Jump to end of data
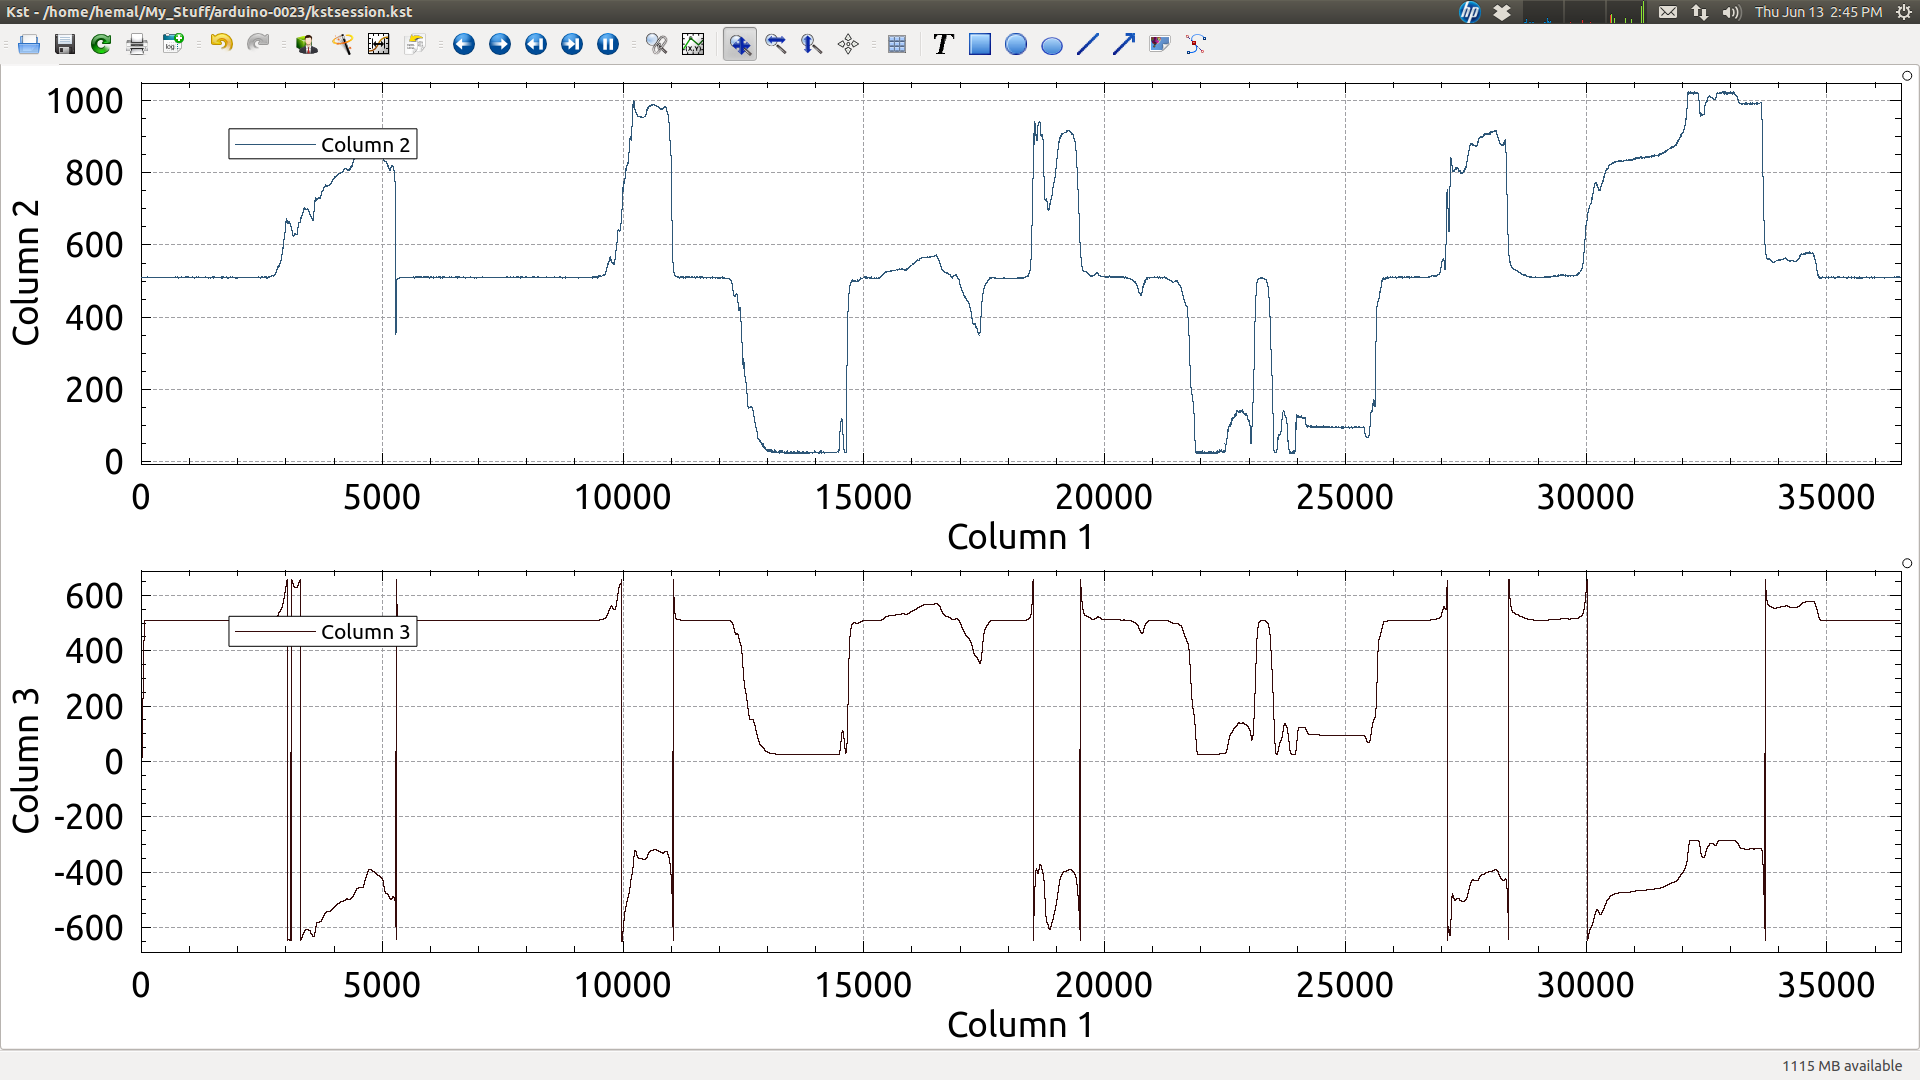The image size is (1920, 1080). (572, 44)
